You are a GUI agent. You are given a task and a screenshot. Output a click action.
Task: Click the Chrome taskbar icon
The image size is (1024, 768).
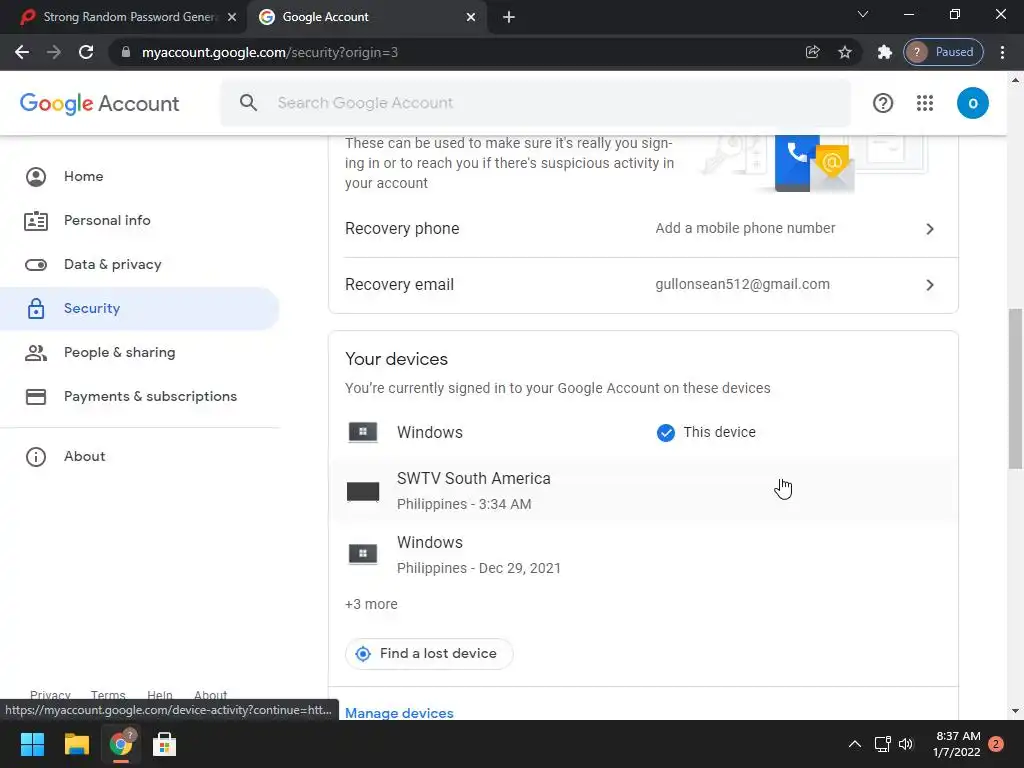click(121, 744)
